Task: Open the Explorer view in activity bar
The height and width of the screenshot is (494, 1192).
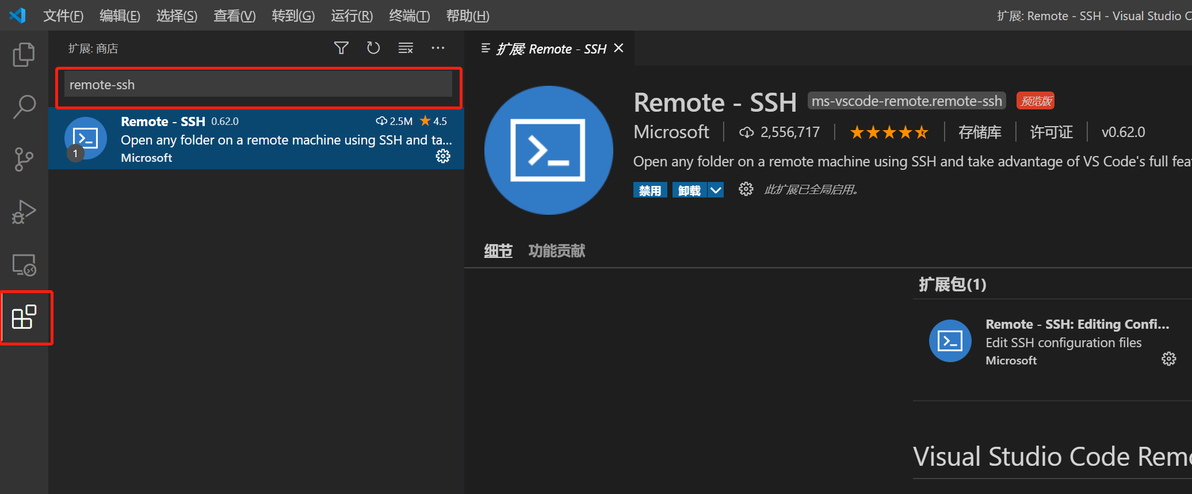Action: (24, 54)
